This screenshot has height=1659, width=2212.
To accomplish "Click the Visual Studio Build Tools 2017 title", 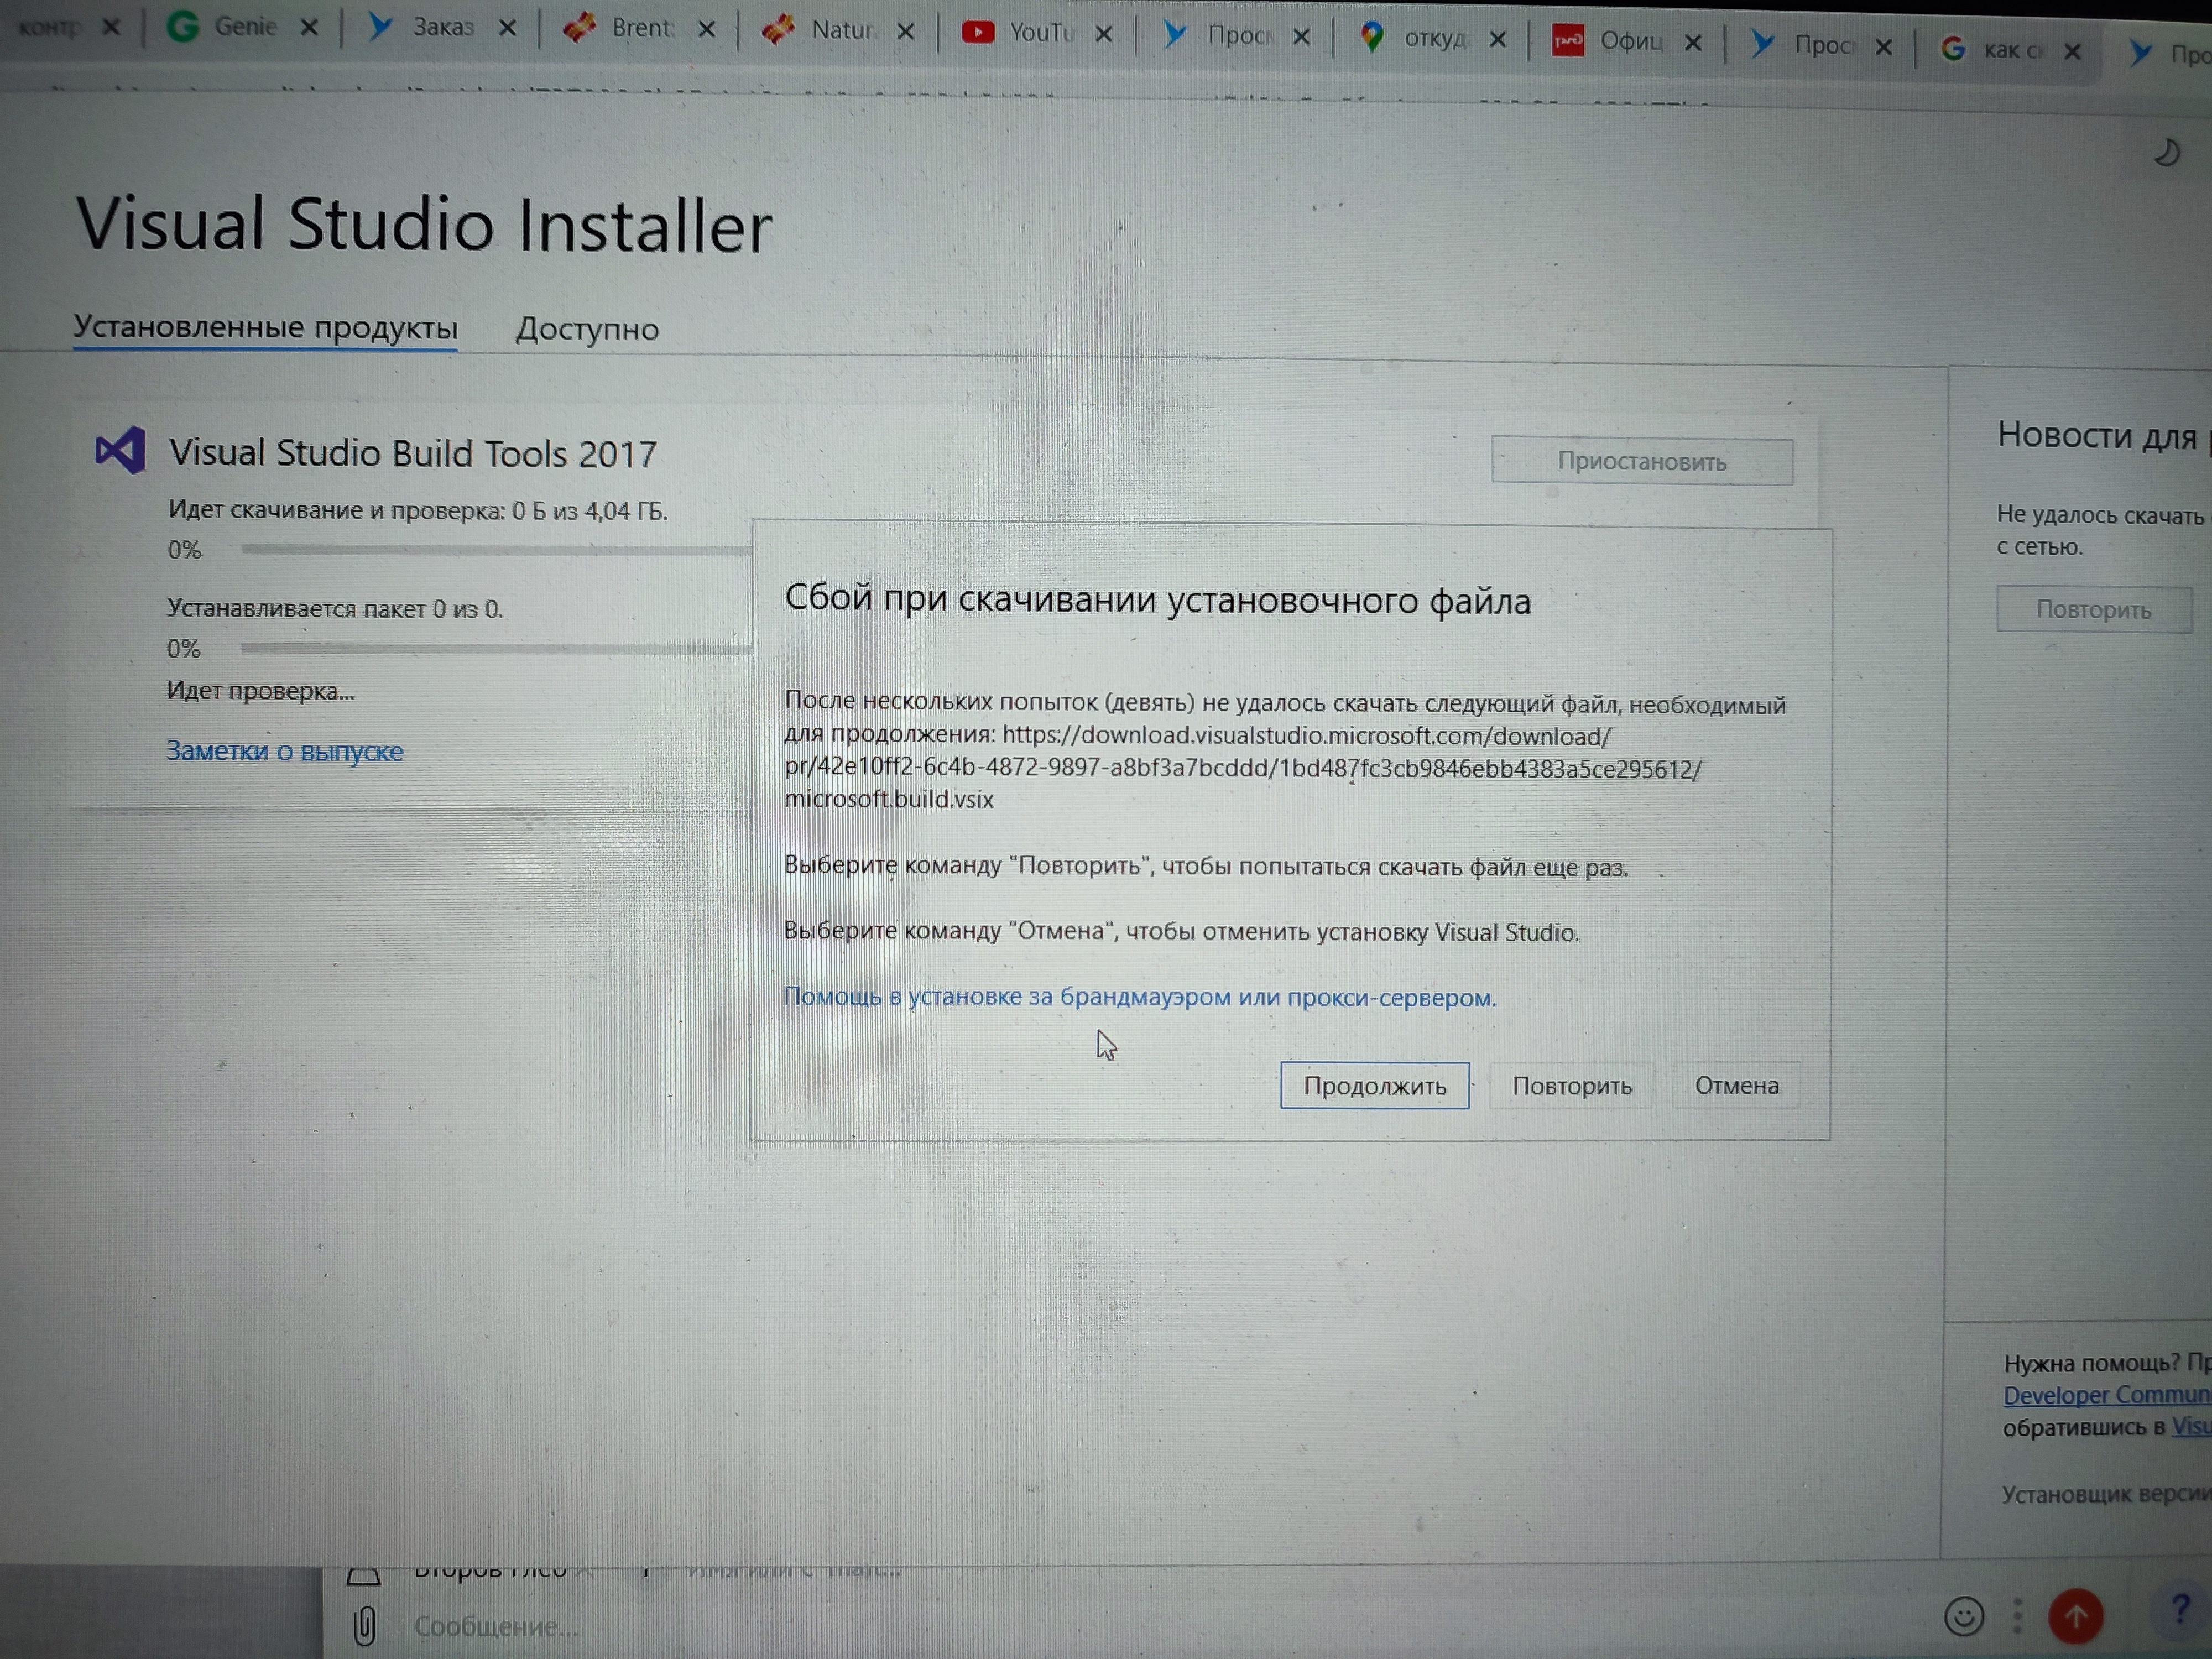I will 413,453.
